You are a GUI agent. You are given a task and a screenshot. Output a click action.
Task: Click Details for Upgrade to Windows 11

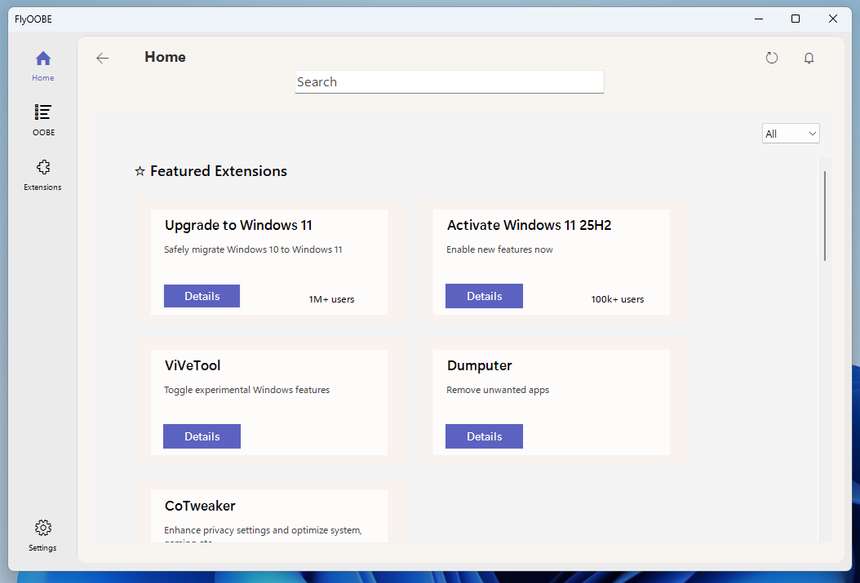point(202,296)
